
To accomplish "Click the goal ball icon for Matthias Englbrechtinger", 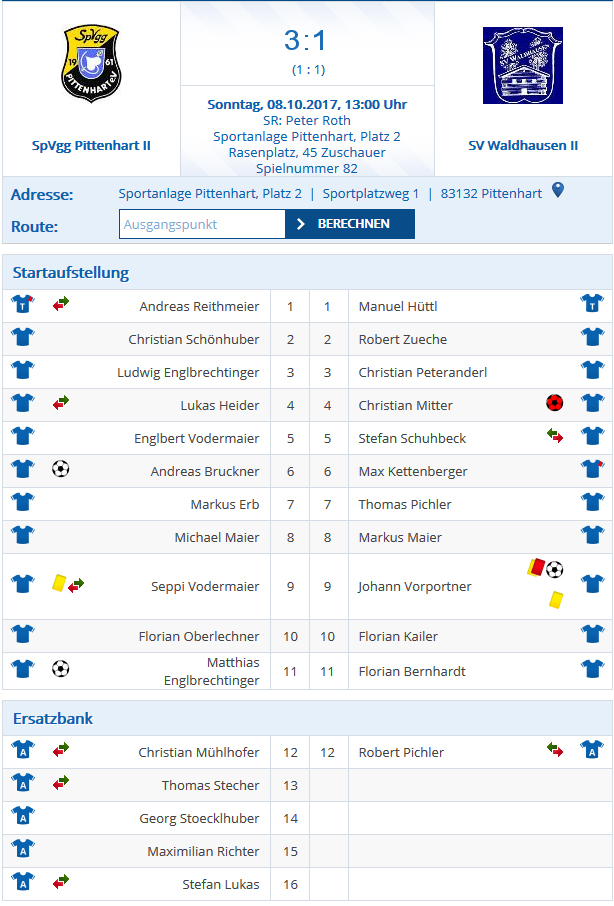I will (x=61, y=669).
